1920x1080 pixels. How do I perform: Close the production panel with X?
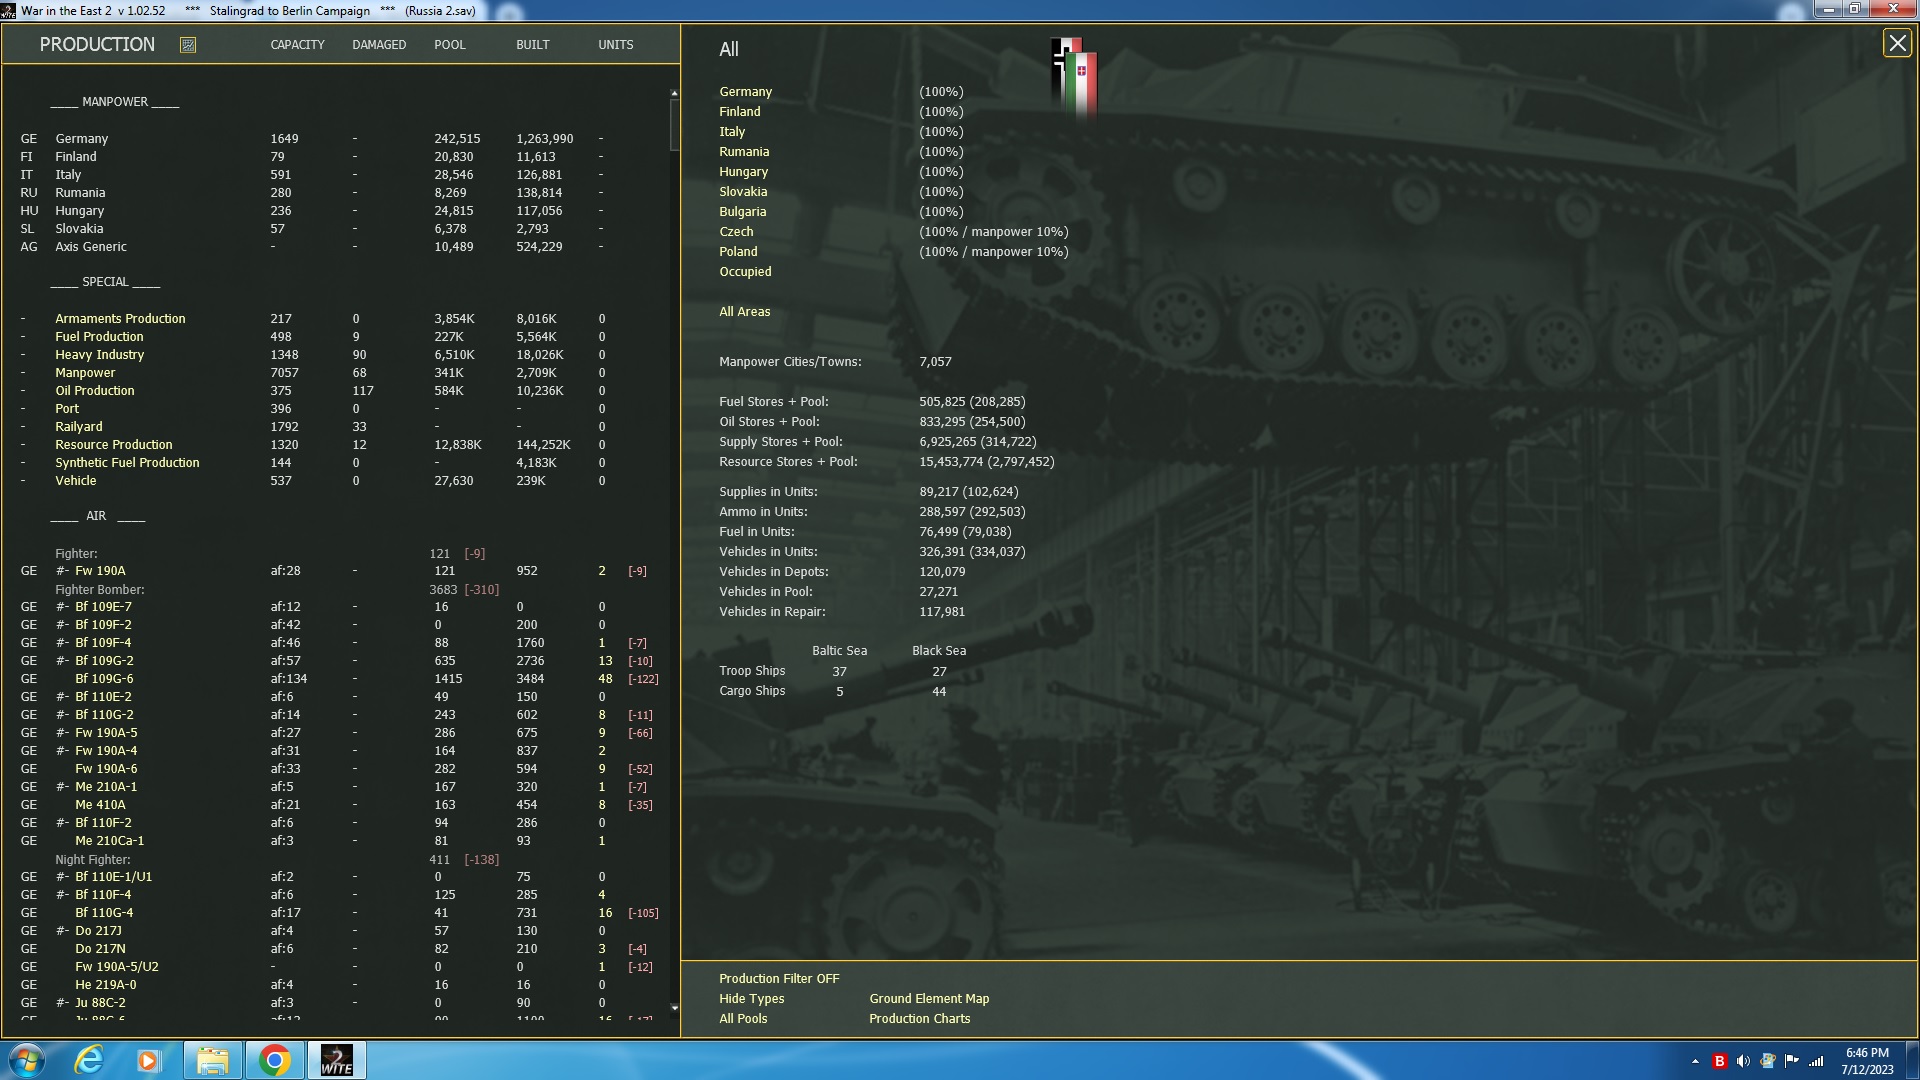(x=1897, y=44)
